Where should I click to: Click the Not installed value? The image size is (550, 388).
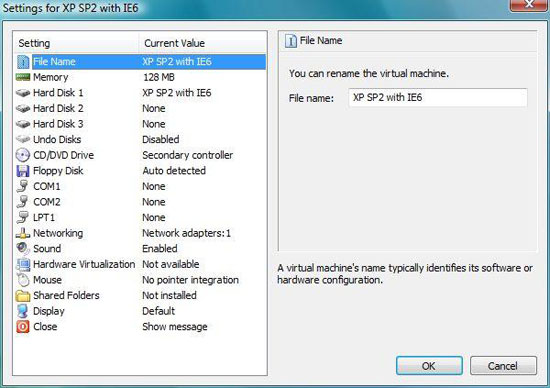point(169,295)
